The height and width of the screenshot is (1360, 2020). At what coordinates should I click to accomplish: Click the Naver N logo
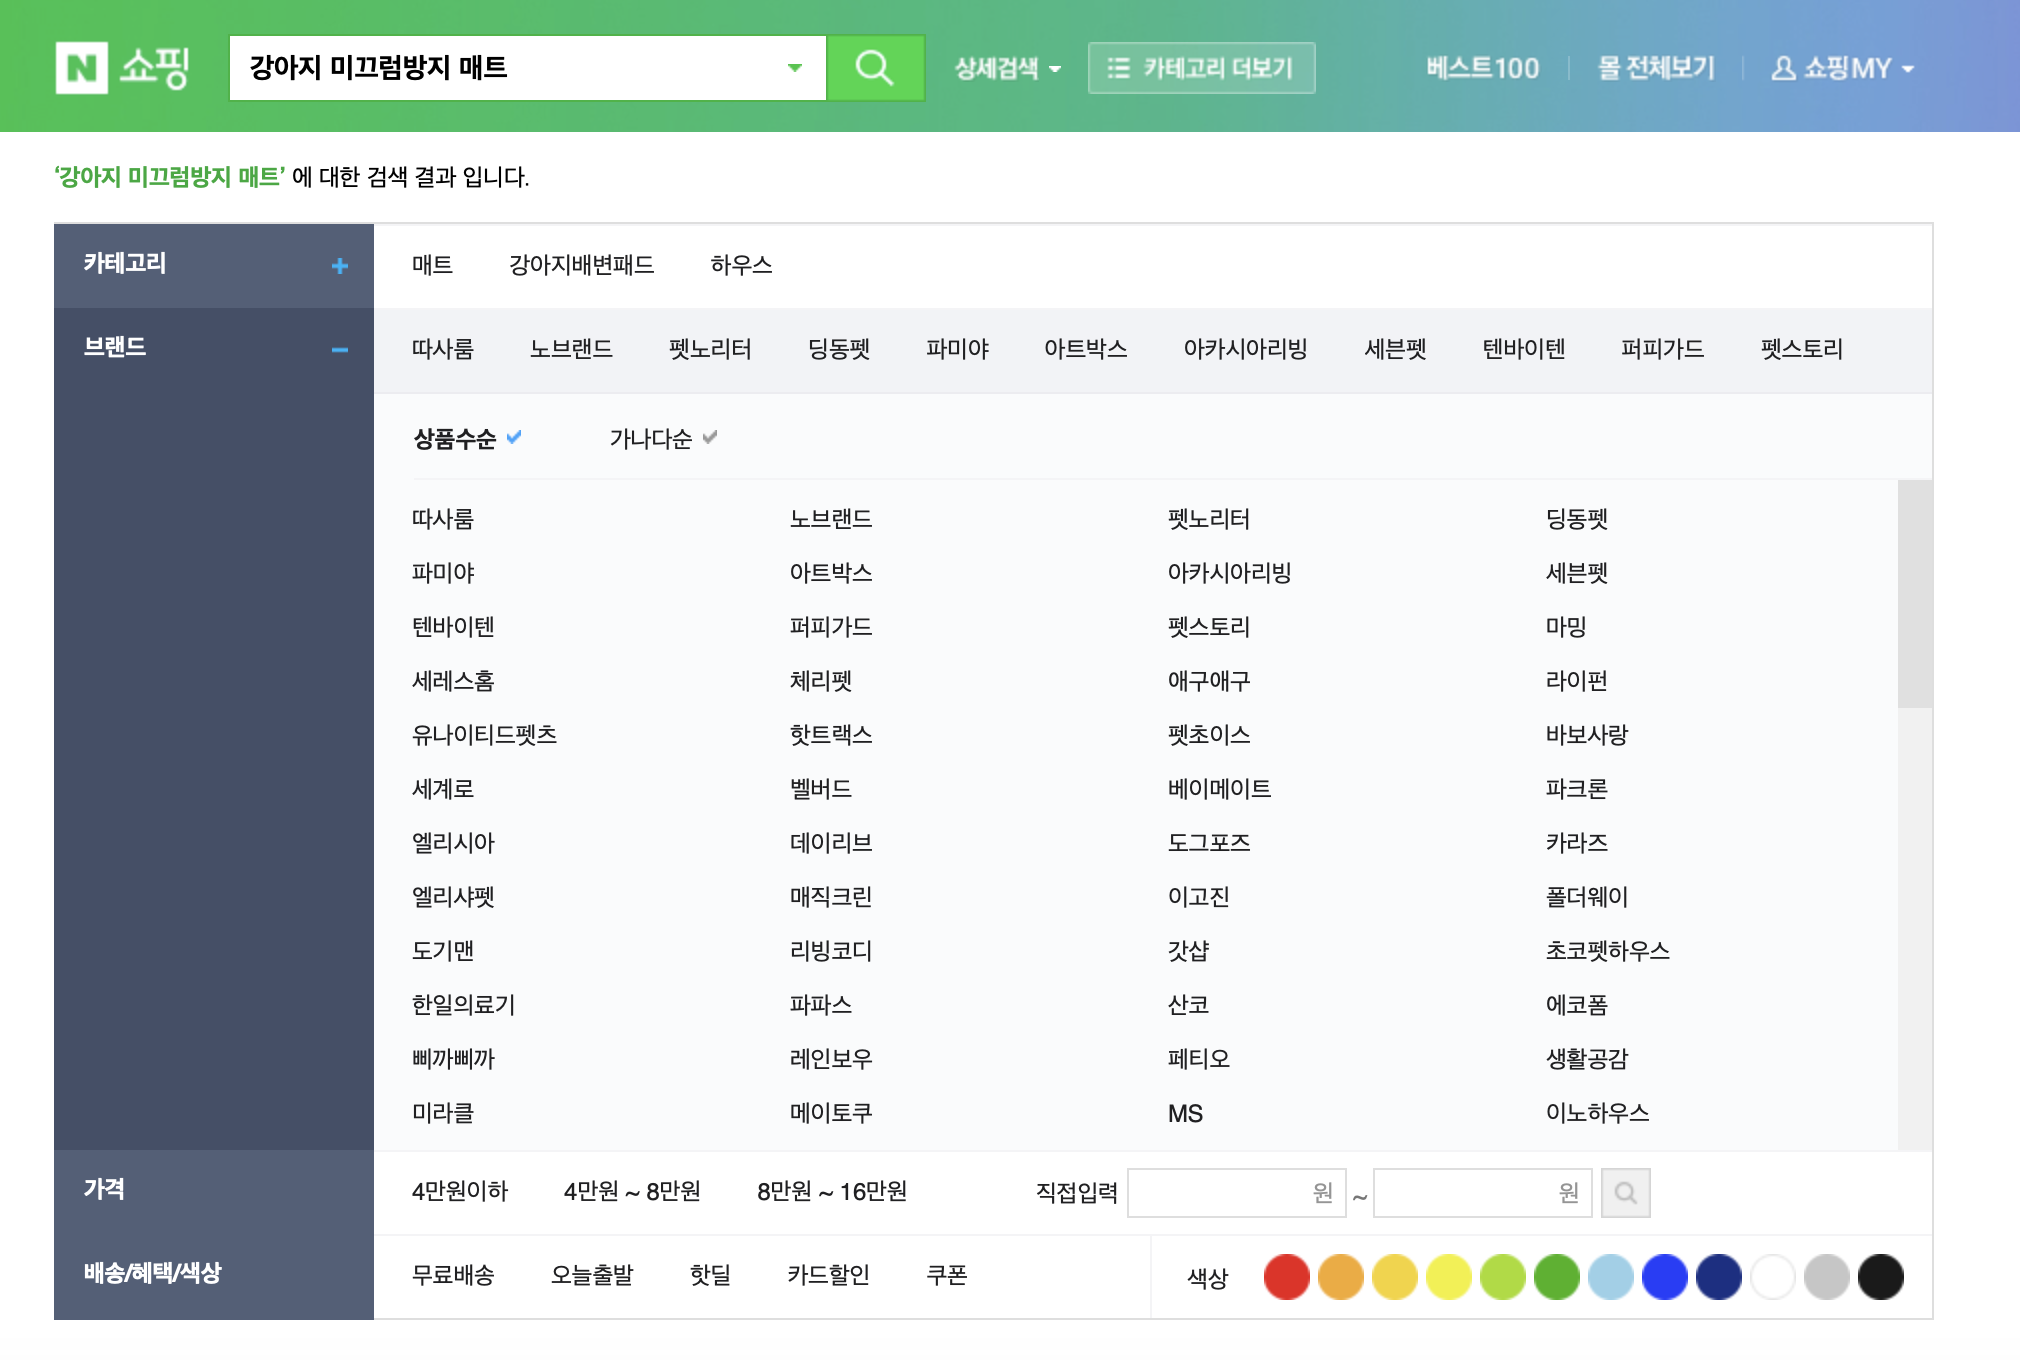81,68
